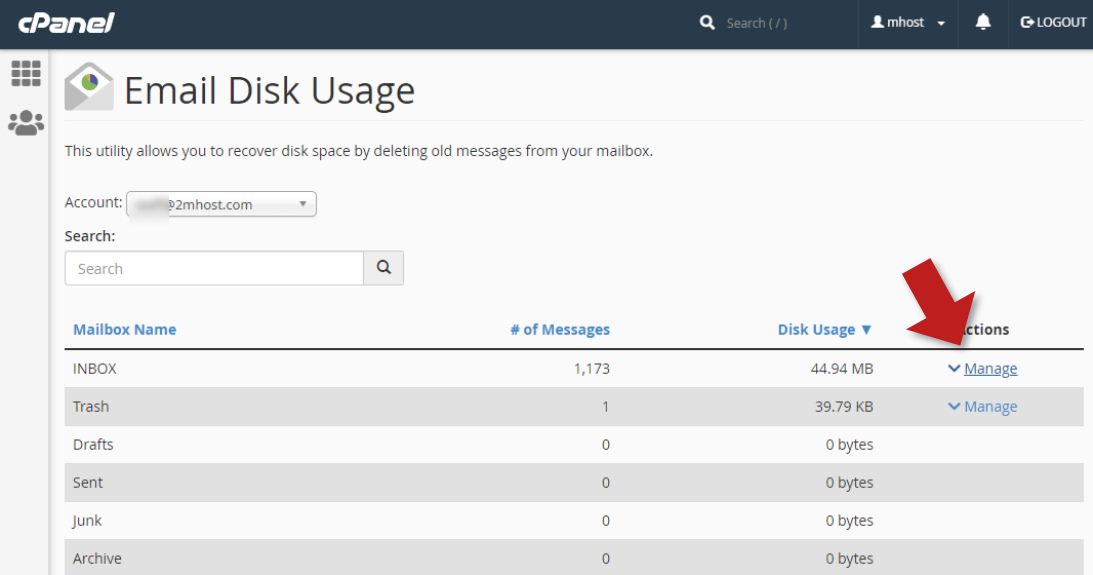Image resolution: width=1093 pixels, height=575 pixels.
Task: Click the notifications bell icon
Action: point(983,22)
